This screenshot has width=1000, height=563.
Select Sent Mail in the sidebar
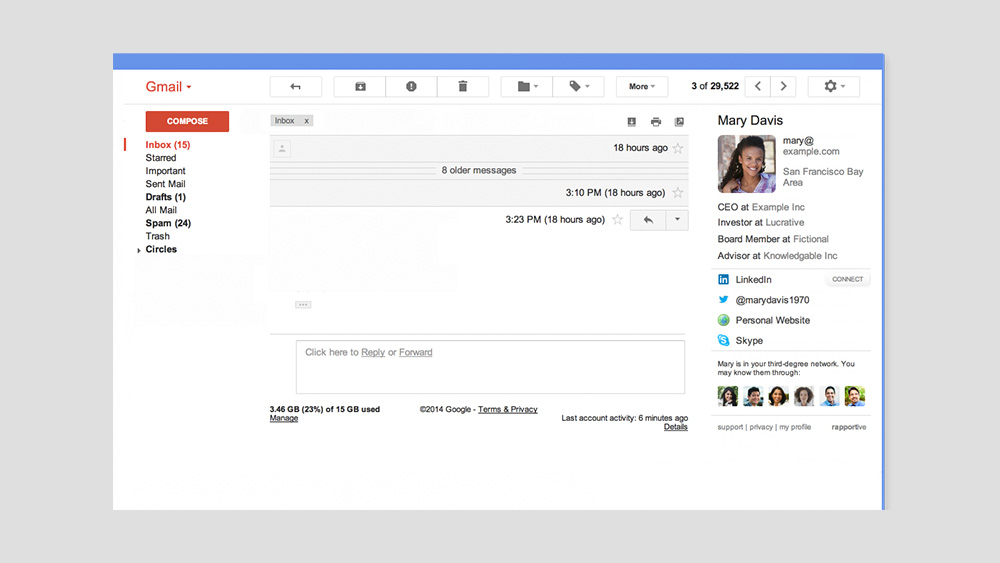click(x=165, y=184)
